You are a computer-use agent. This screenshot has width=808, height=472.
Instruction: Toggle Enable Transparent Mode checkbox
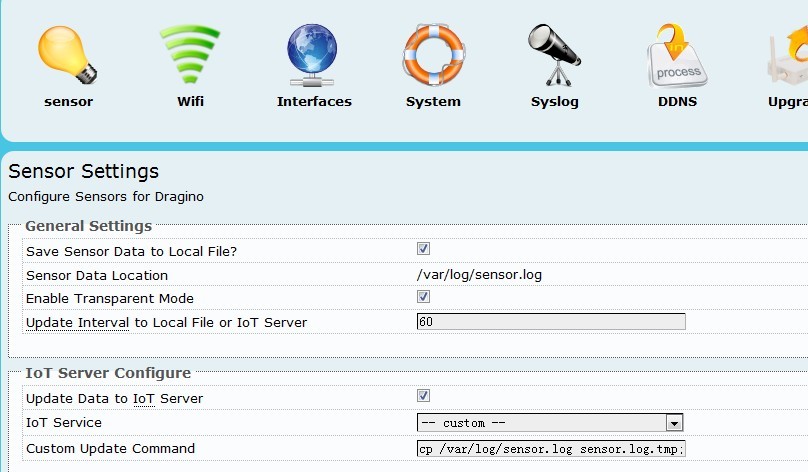(x=423, y=297)
